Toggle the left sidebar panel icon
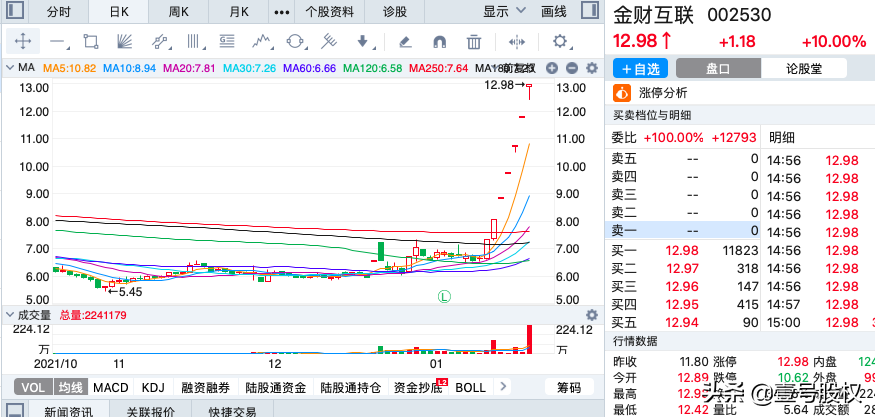Screen dimensions: 875x417 coord(15,11)
